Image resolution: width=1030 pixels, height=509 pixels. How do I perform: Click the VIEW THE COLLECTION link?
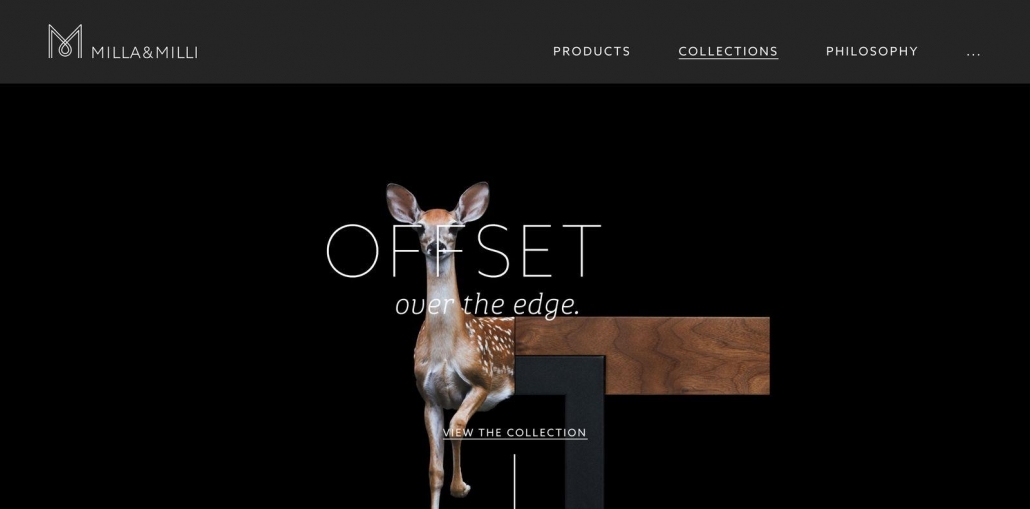click(515, 433)
